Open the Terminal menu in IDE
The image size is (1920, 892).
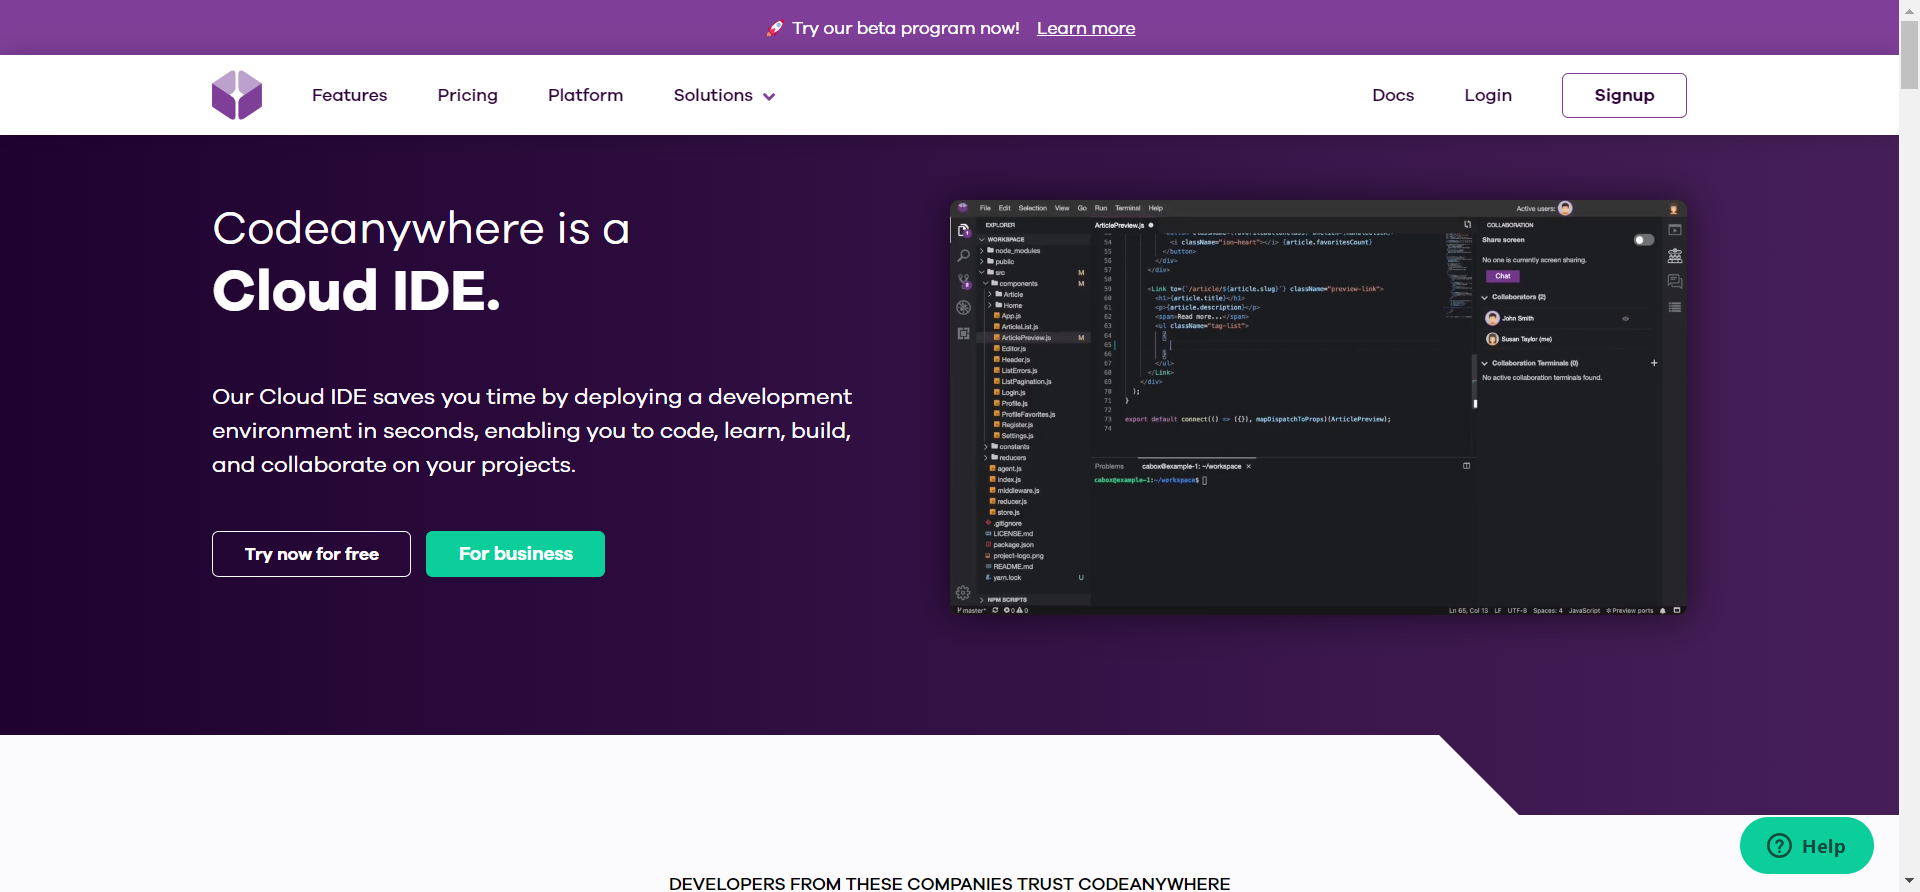point(1128,208)
